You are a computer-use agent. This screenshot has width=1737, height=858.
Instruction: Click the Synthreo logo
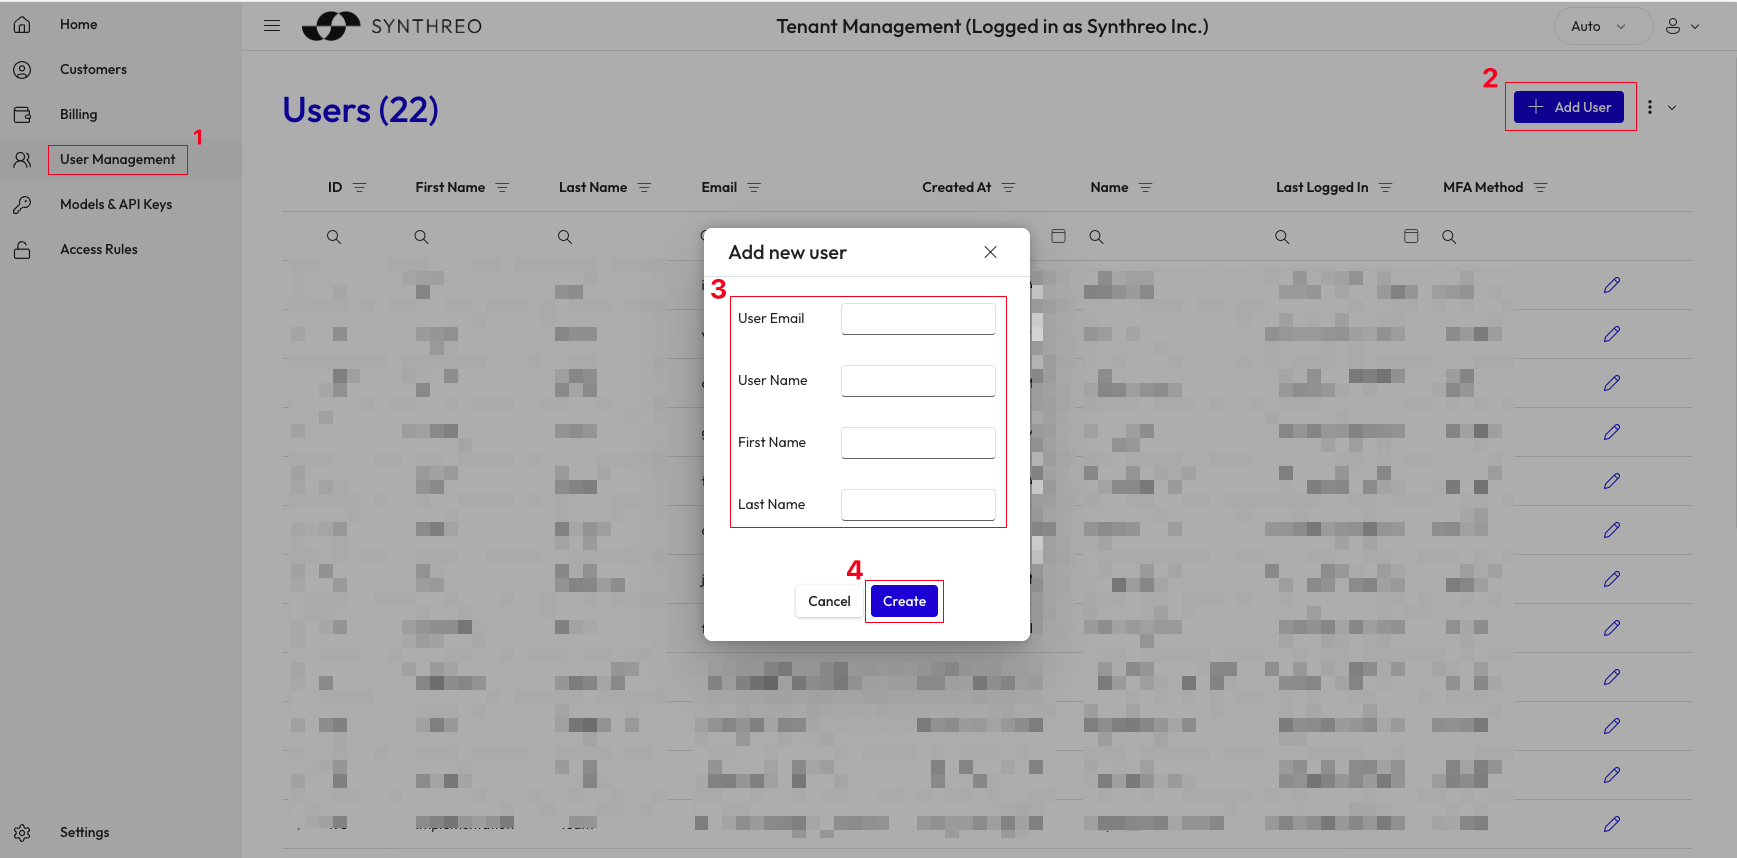(x=392, y=26)
